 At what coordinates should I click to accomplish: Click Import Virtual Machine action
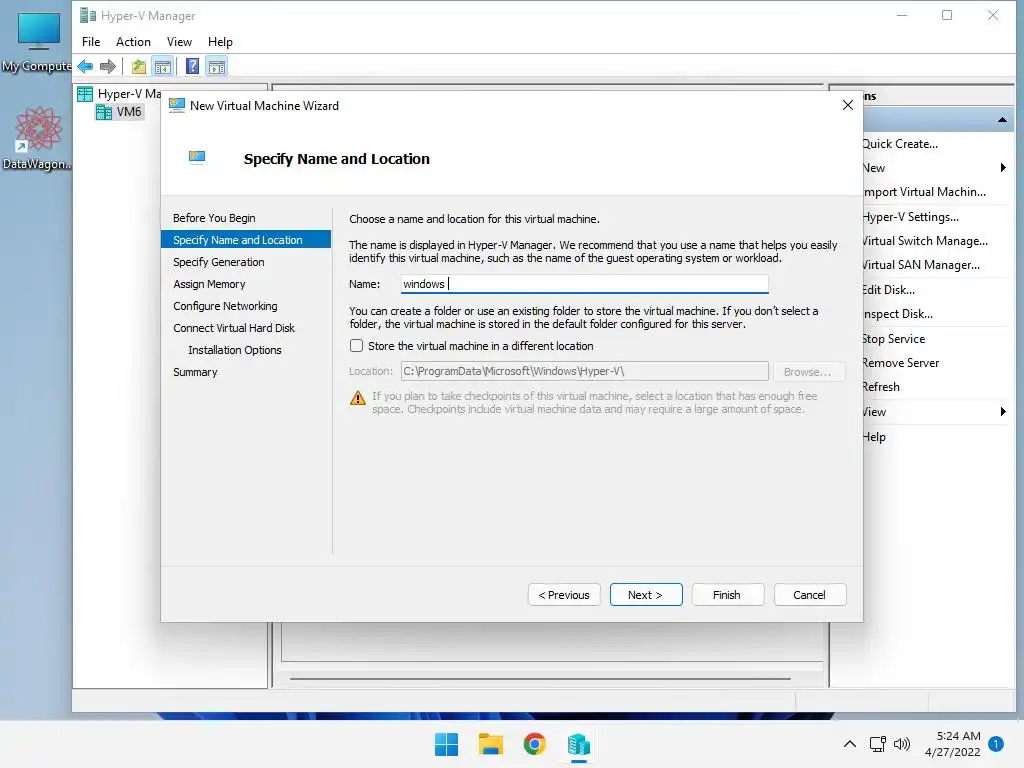pos(923,192)
